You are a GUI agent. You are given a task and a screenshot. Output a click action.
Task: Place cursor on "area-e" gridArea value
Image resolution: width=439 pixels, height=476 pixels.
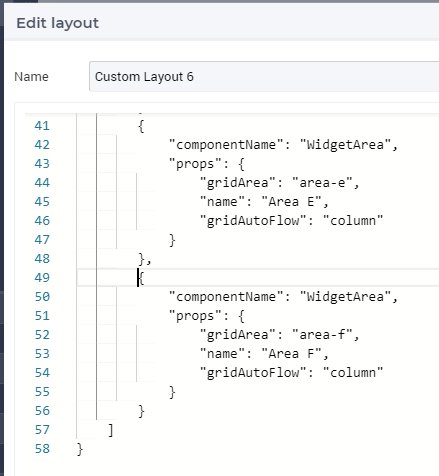tap(322, 183)
